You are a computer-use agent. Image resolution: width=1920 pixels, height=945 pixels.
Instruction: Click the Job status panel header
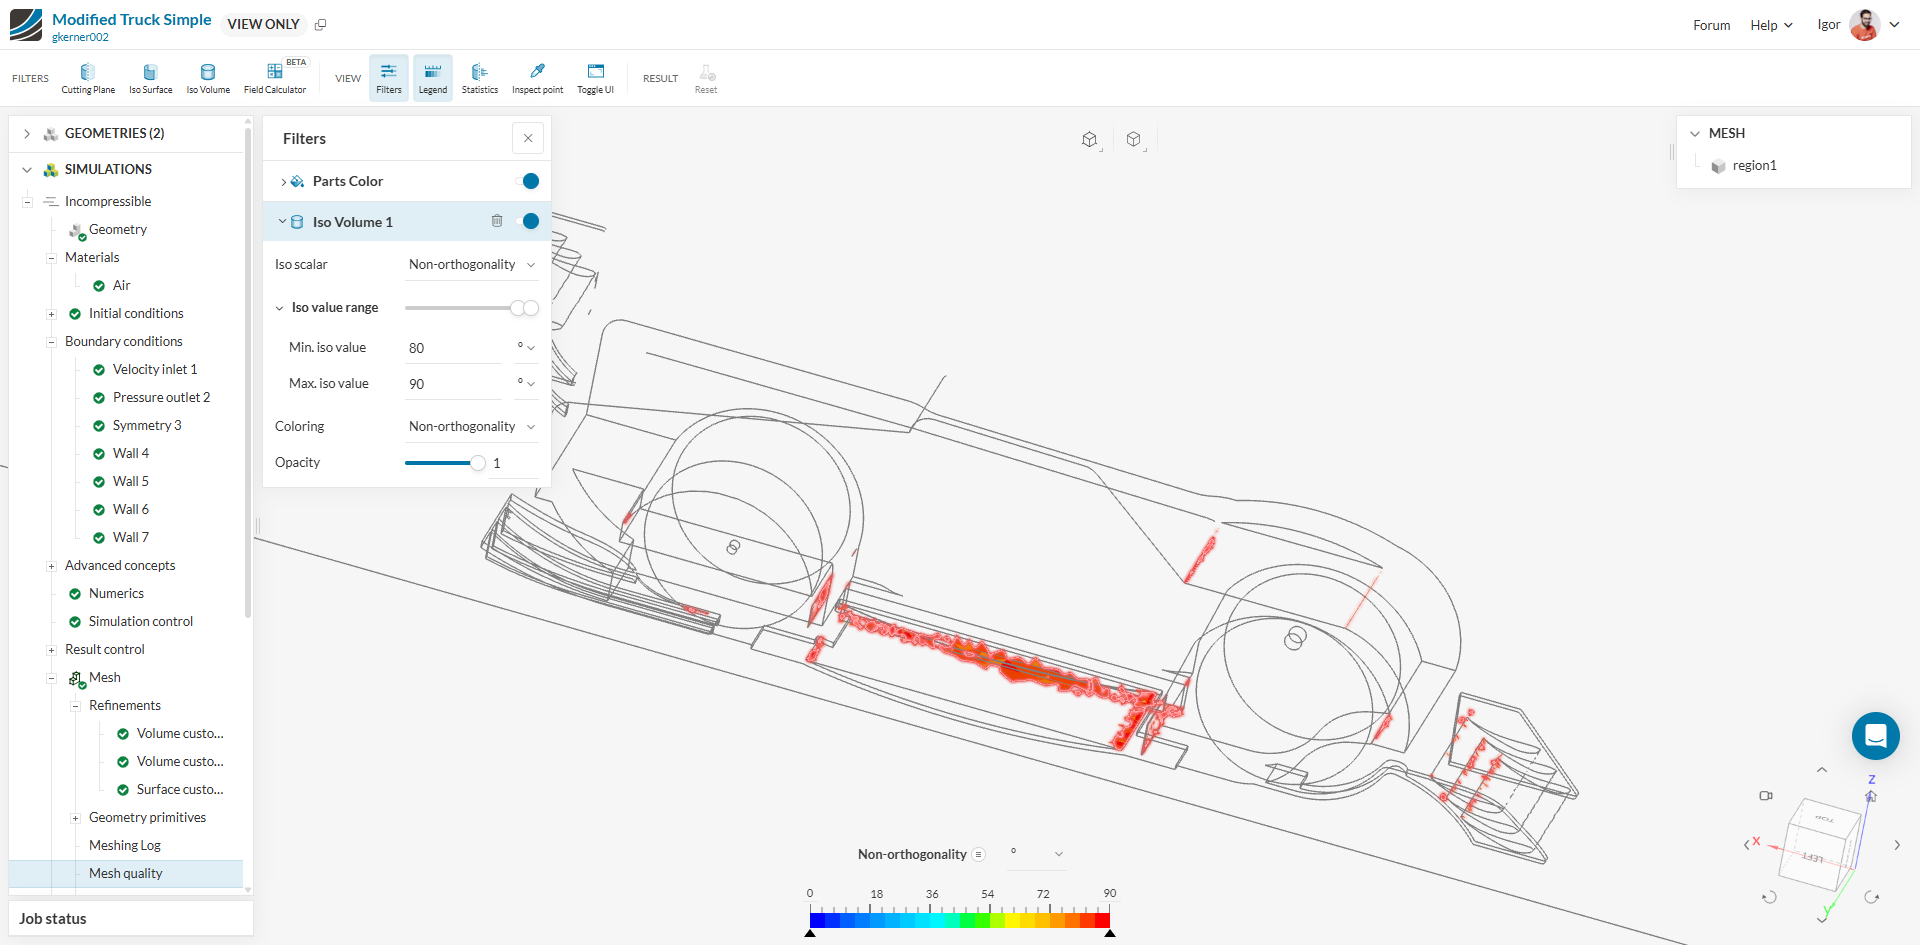coord(131,918)
